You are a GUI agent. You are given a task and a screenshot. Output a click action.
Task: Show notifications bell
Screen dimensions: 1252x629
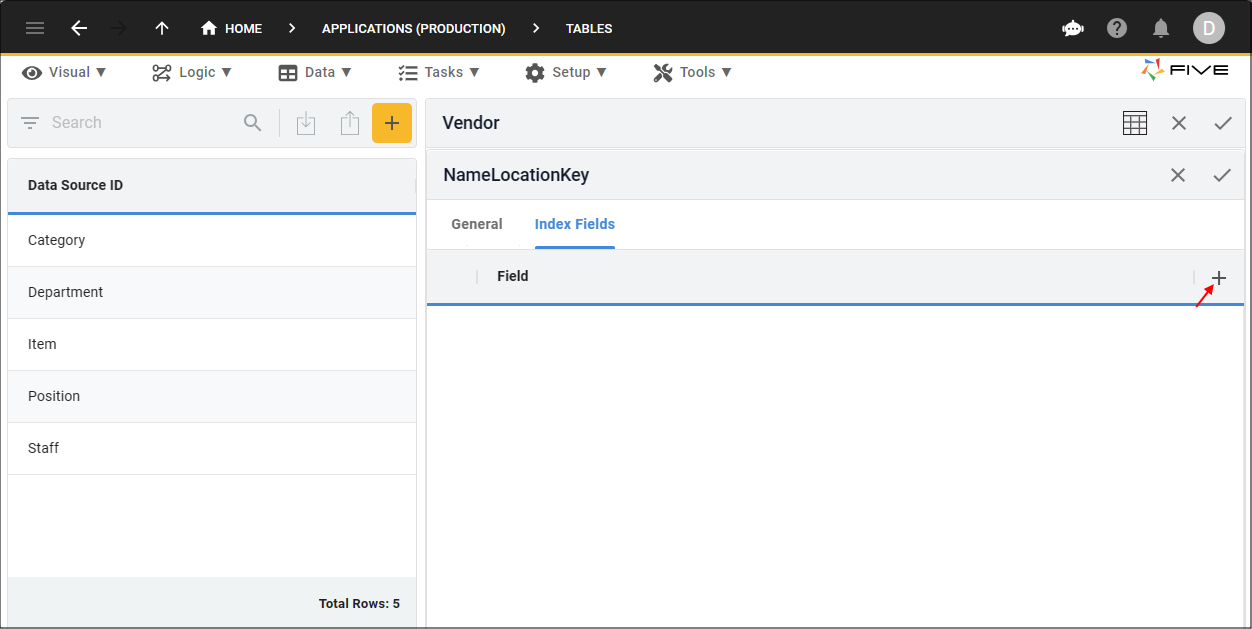(x=1161, y=28)
